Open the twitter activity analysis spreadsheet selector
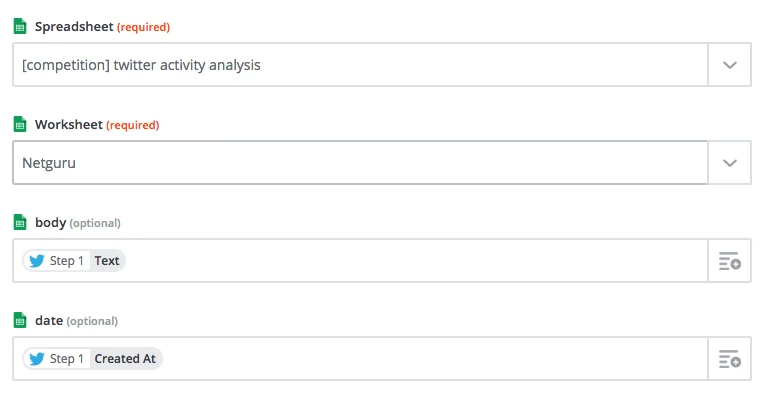The height and width of the screenshot is (398, 765). tap(360, 65)
